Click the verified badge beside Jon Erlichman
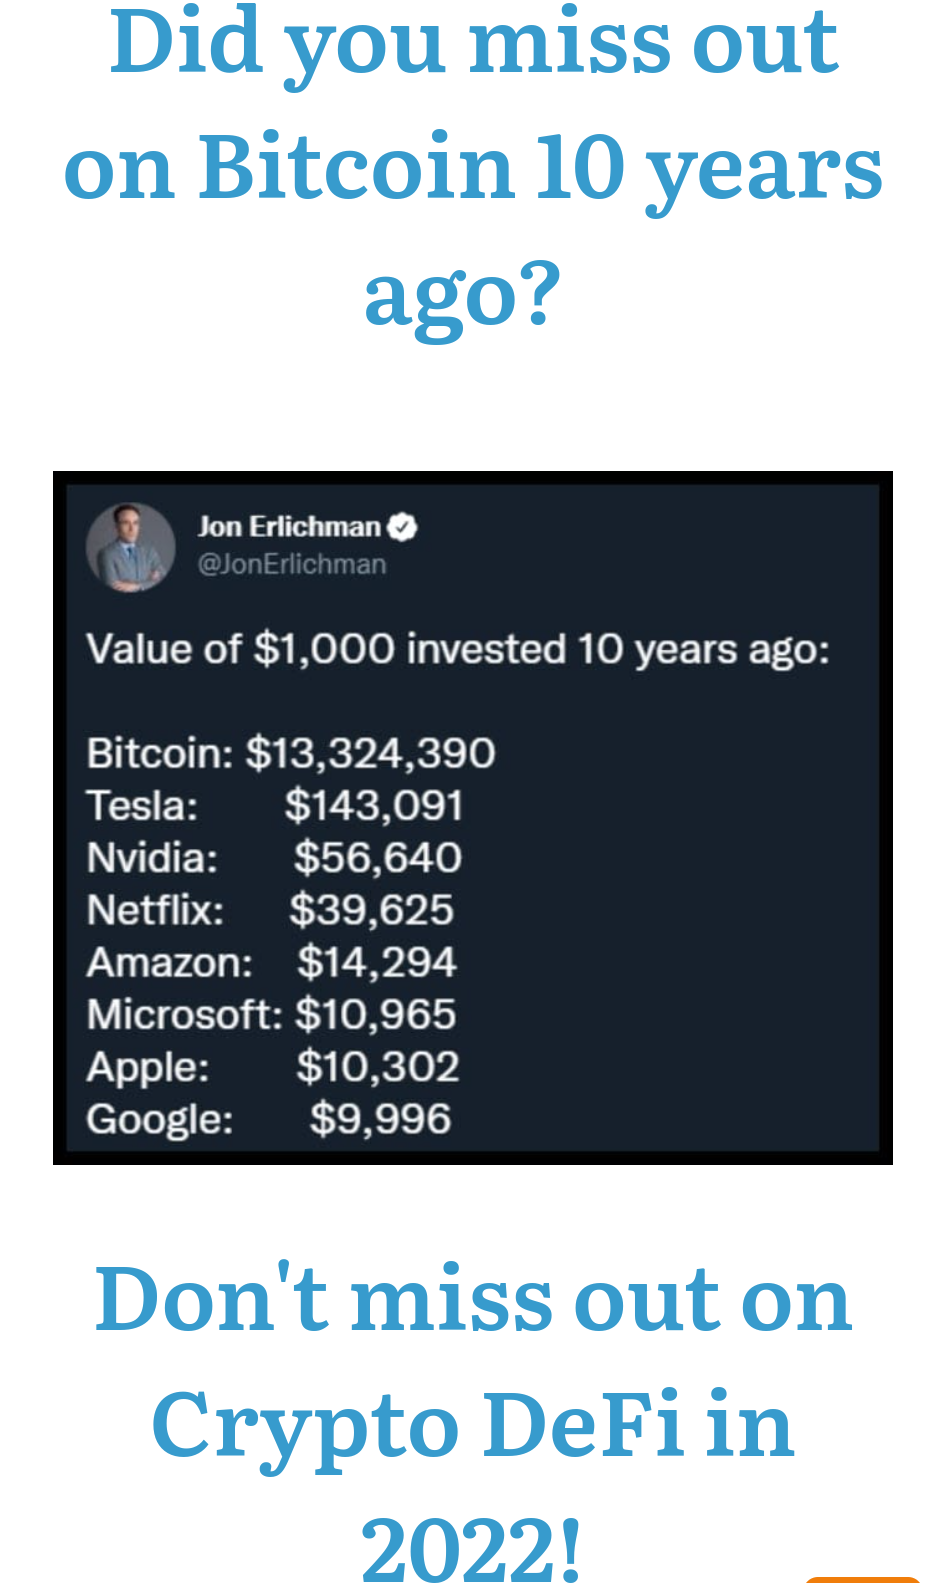Image resolution: width=930 pixels, height=1583 pixels. [402, 526]
